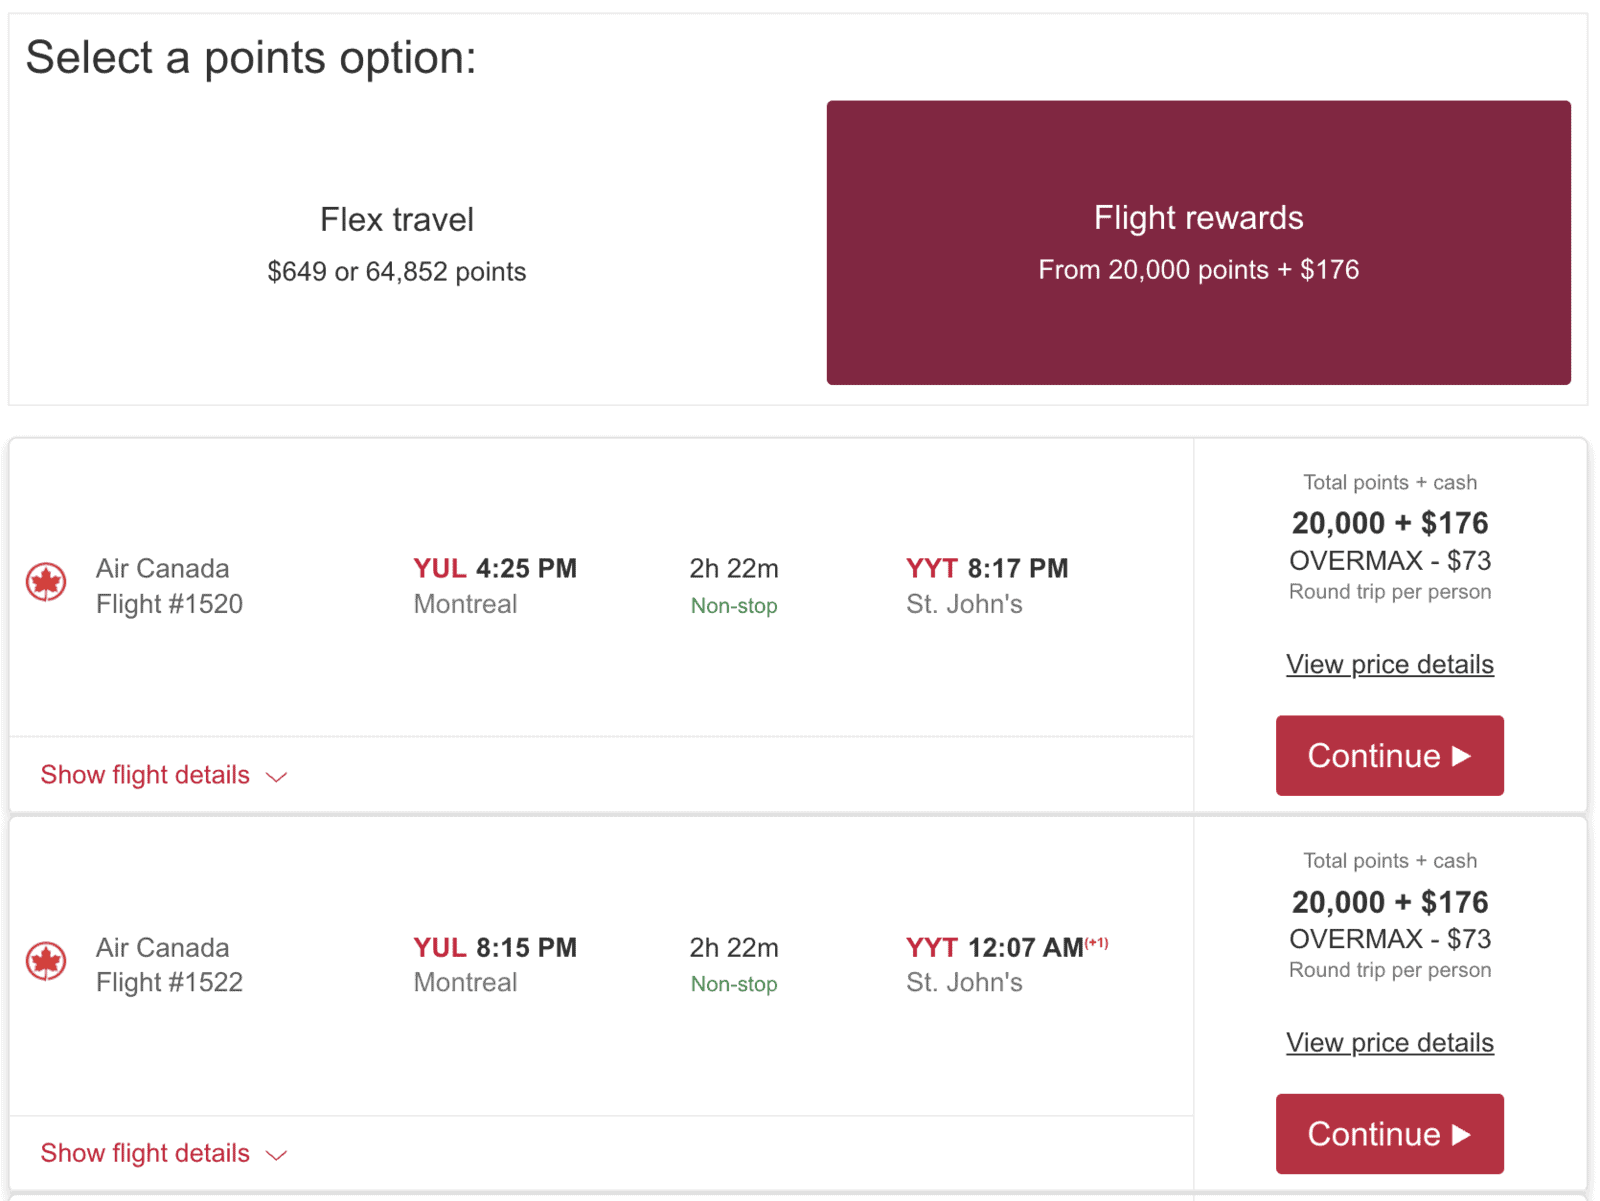Open price details for 8:15 PM flight

[x=1389, y=1043]
